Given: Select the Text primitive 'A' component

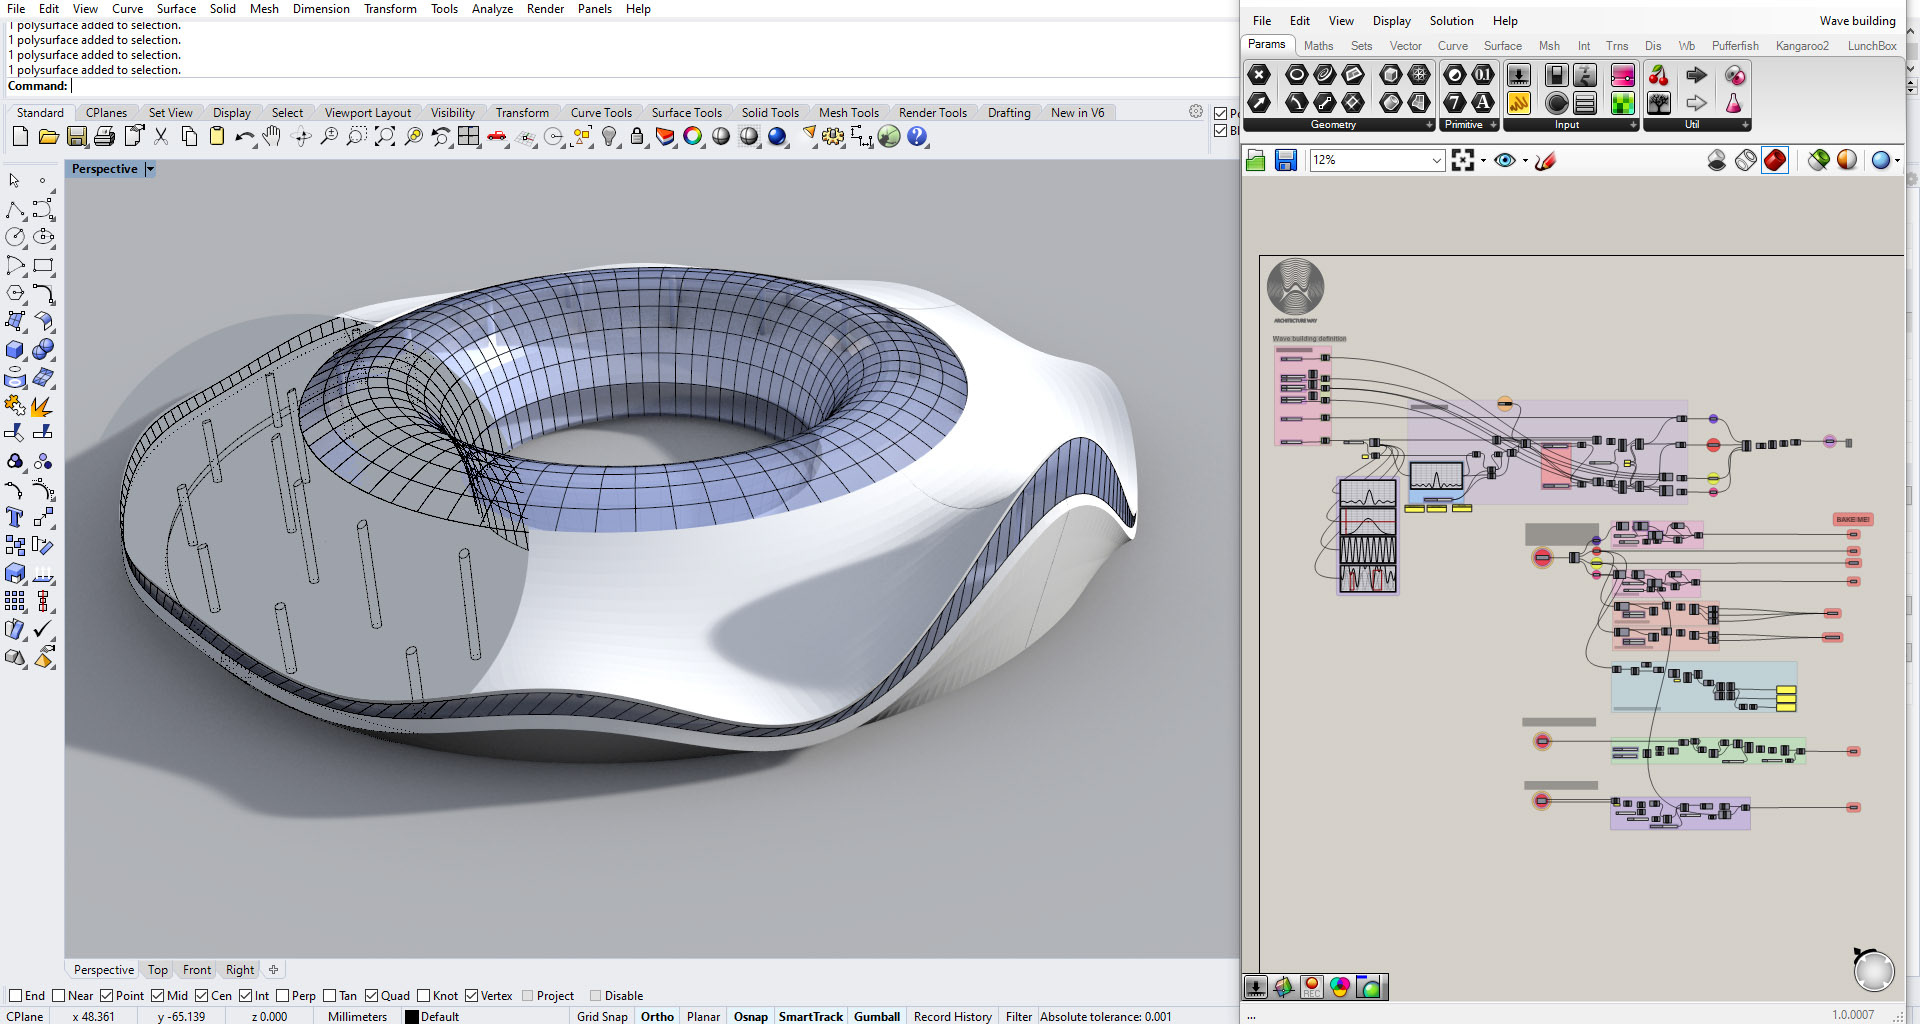Looking at the screenshot, I should 1483,102.
